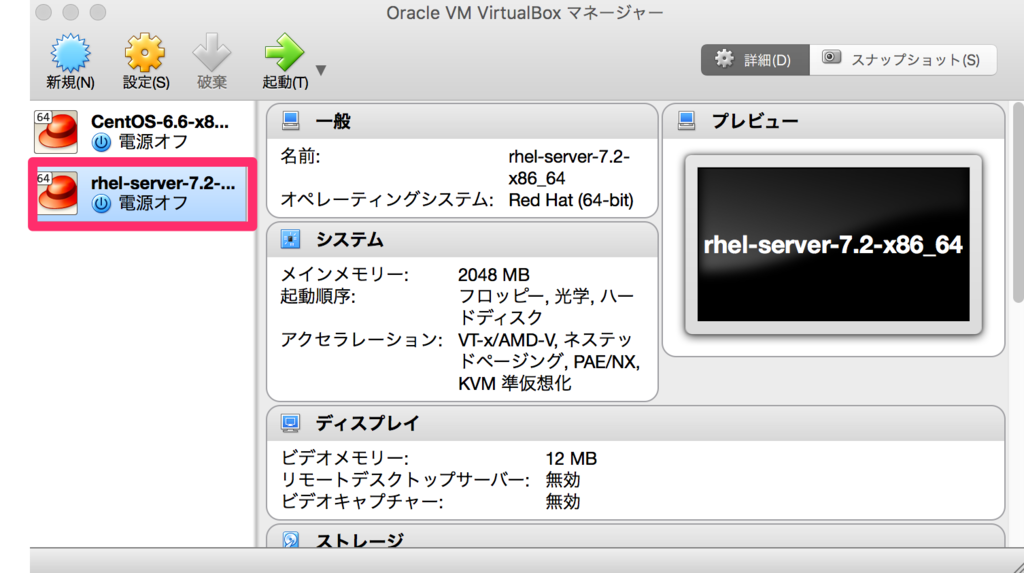Click the New (新規) toolbar icon
Image resolution: width=1024 pixels, height=573 pixels.
pyautogui.click(x=70, y=53)
